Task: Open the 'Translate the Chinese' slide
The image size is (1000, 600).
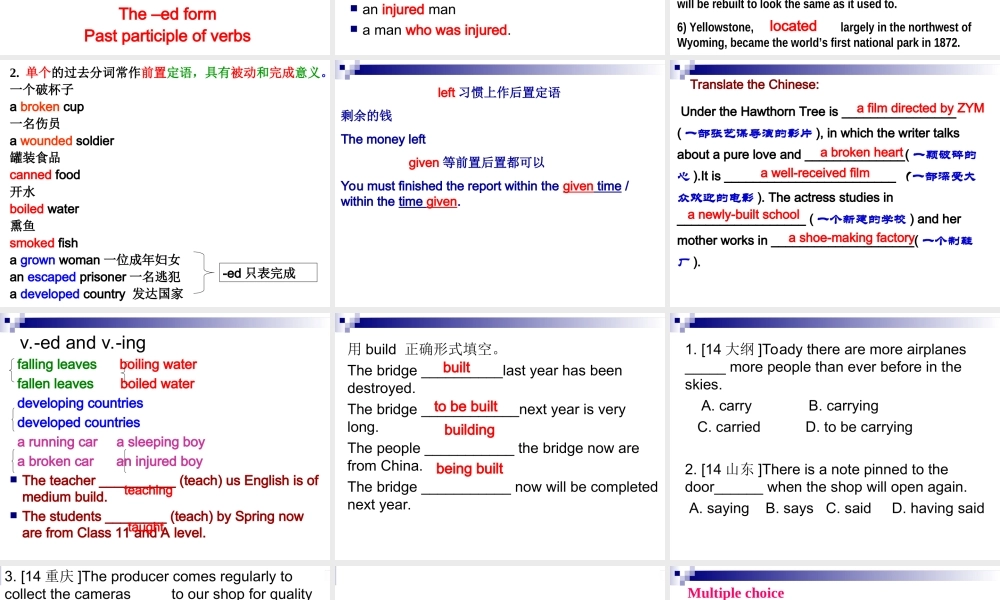Action: tap(835, 184)
